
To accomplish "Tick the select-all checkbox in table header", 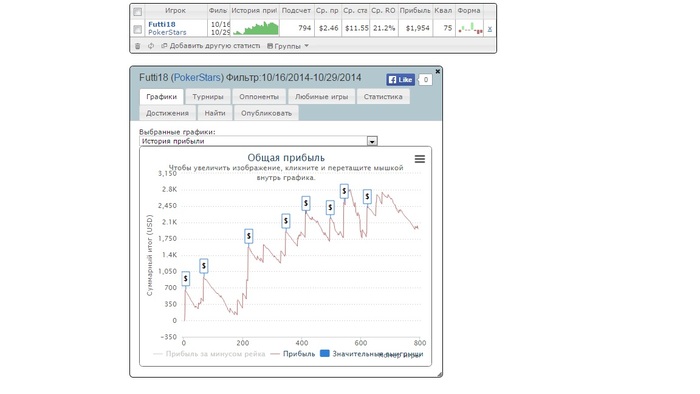I will 138,12.
